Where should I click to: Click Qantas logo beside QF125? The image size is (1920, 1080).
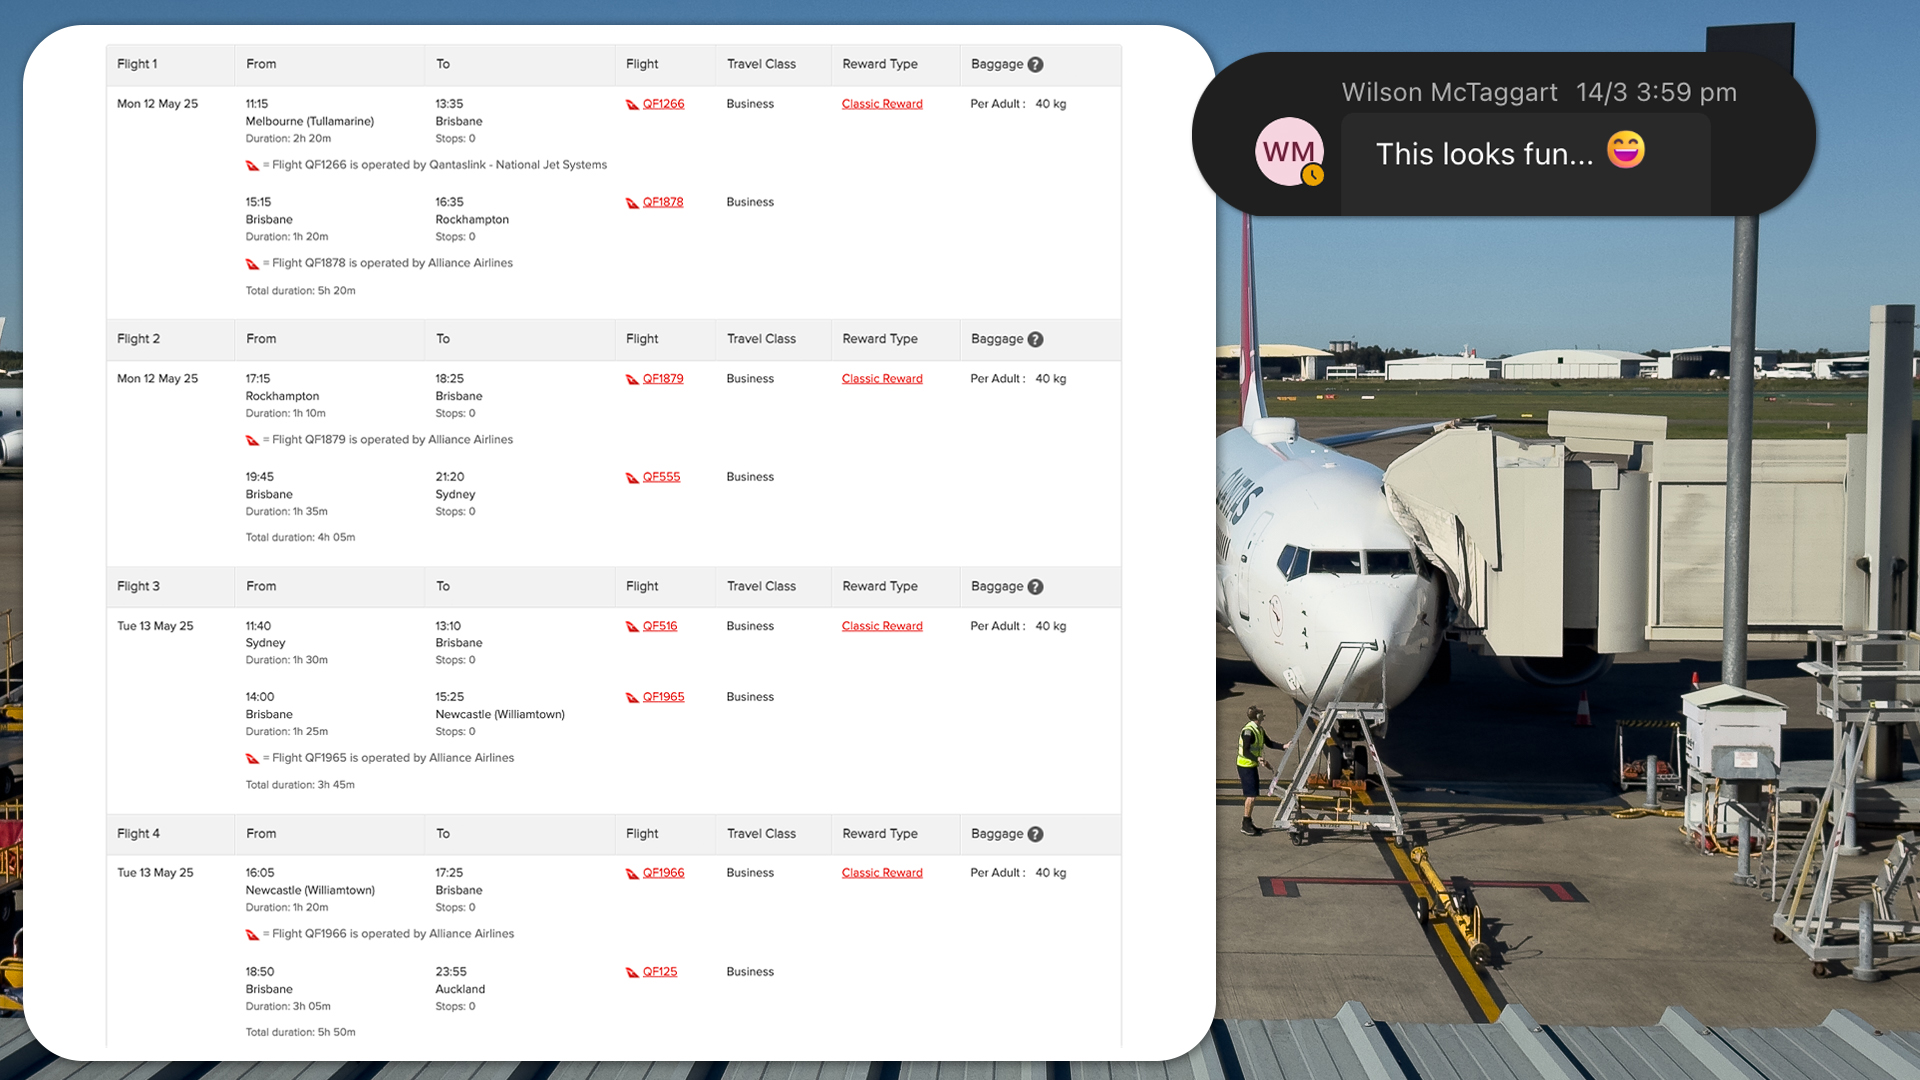(632, 973)
